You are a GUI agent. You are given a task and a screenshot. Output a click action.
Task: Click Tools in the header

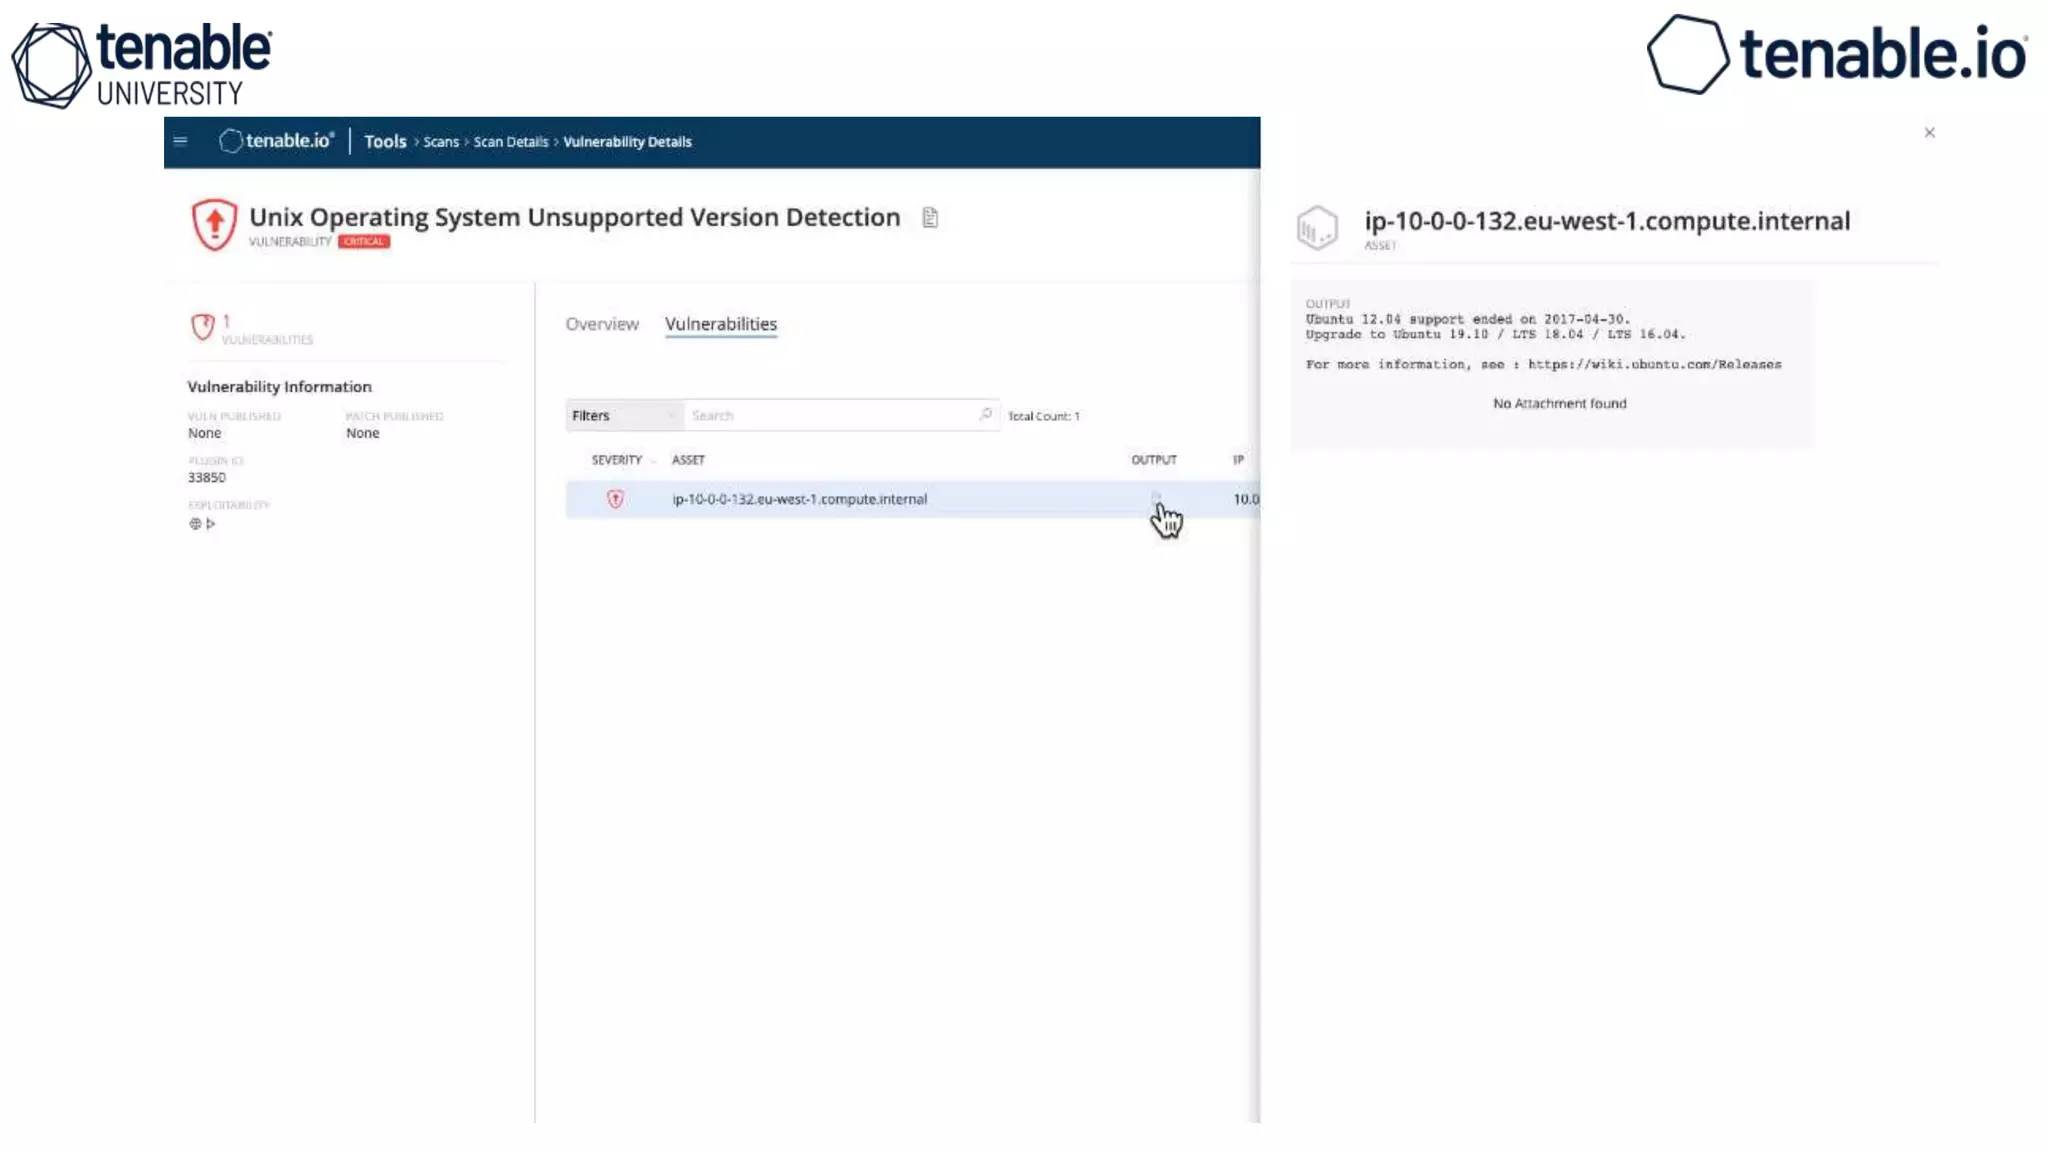click(385, 142)
